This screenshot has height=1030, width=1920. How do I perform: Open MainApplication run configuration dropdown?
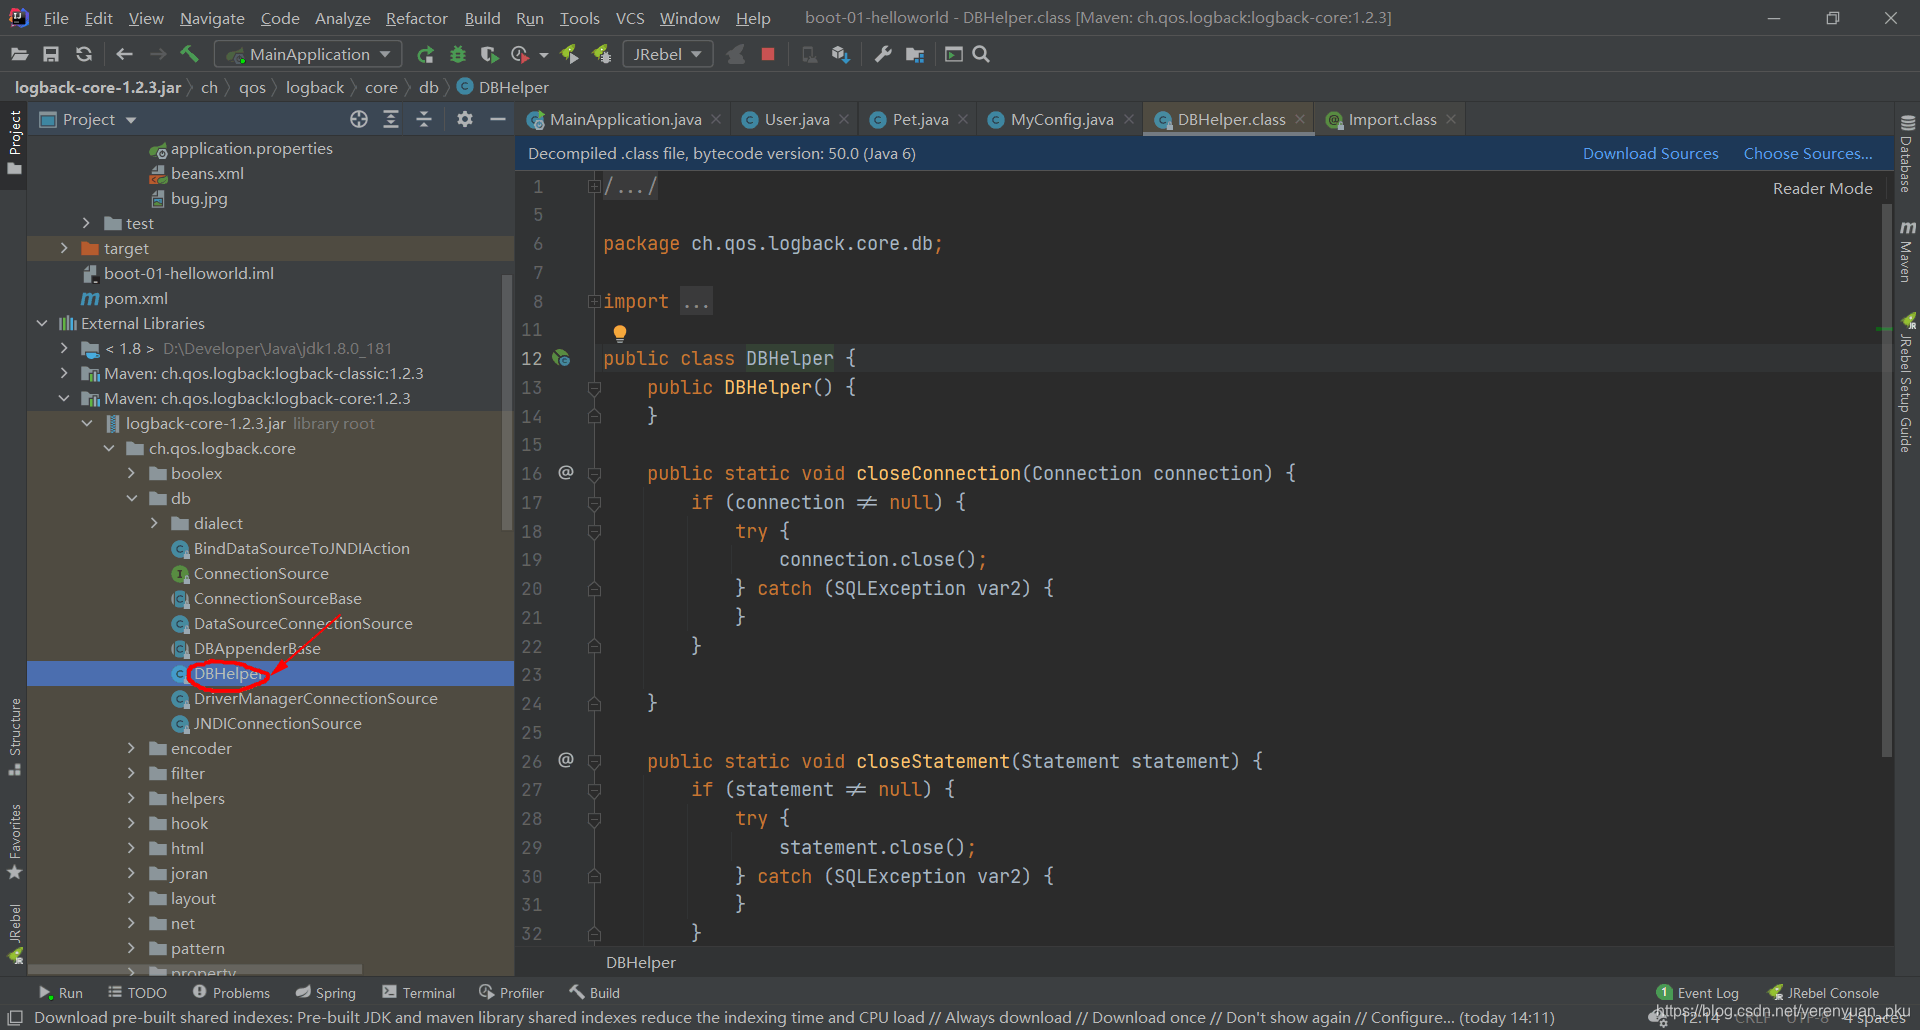pos(310,54)
